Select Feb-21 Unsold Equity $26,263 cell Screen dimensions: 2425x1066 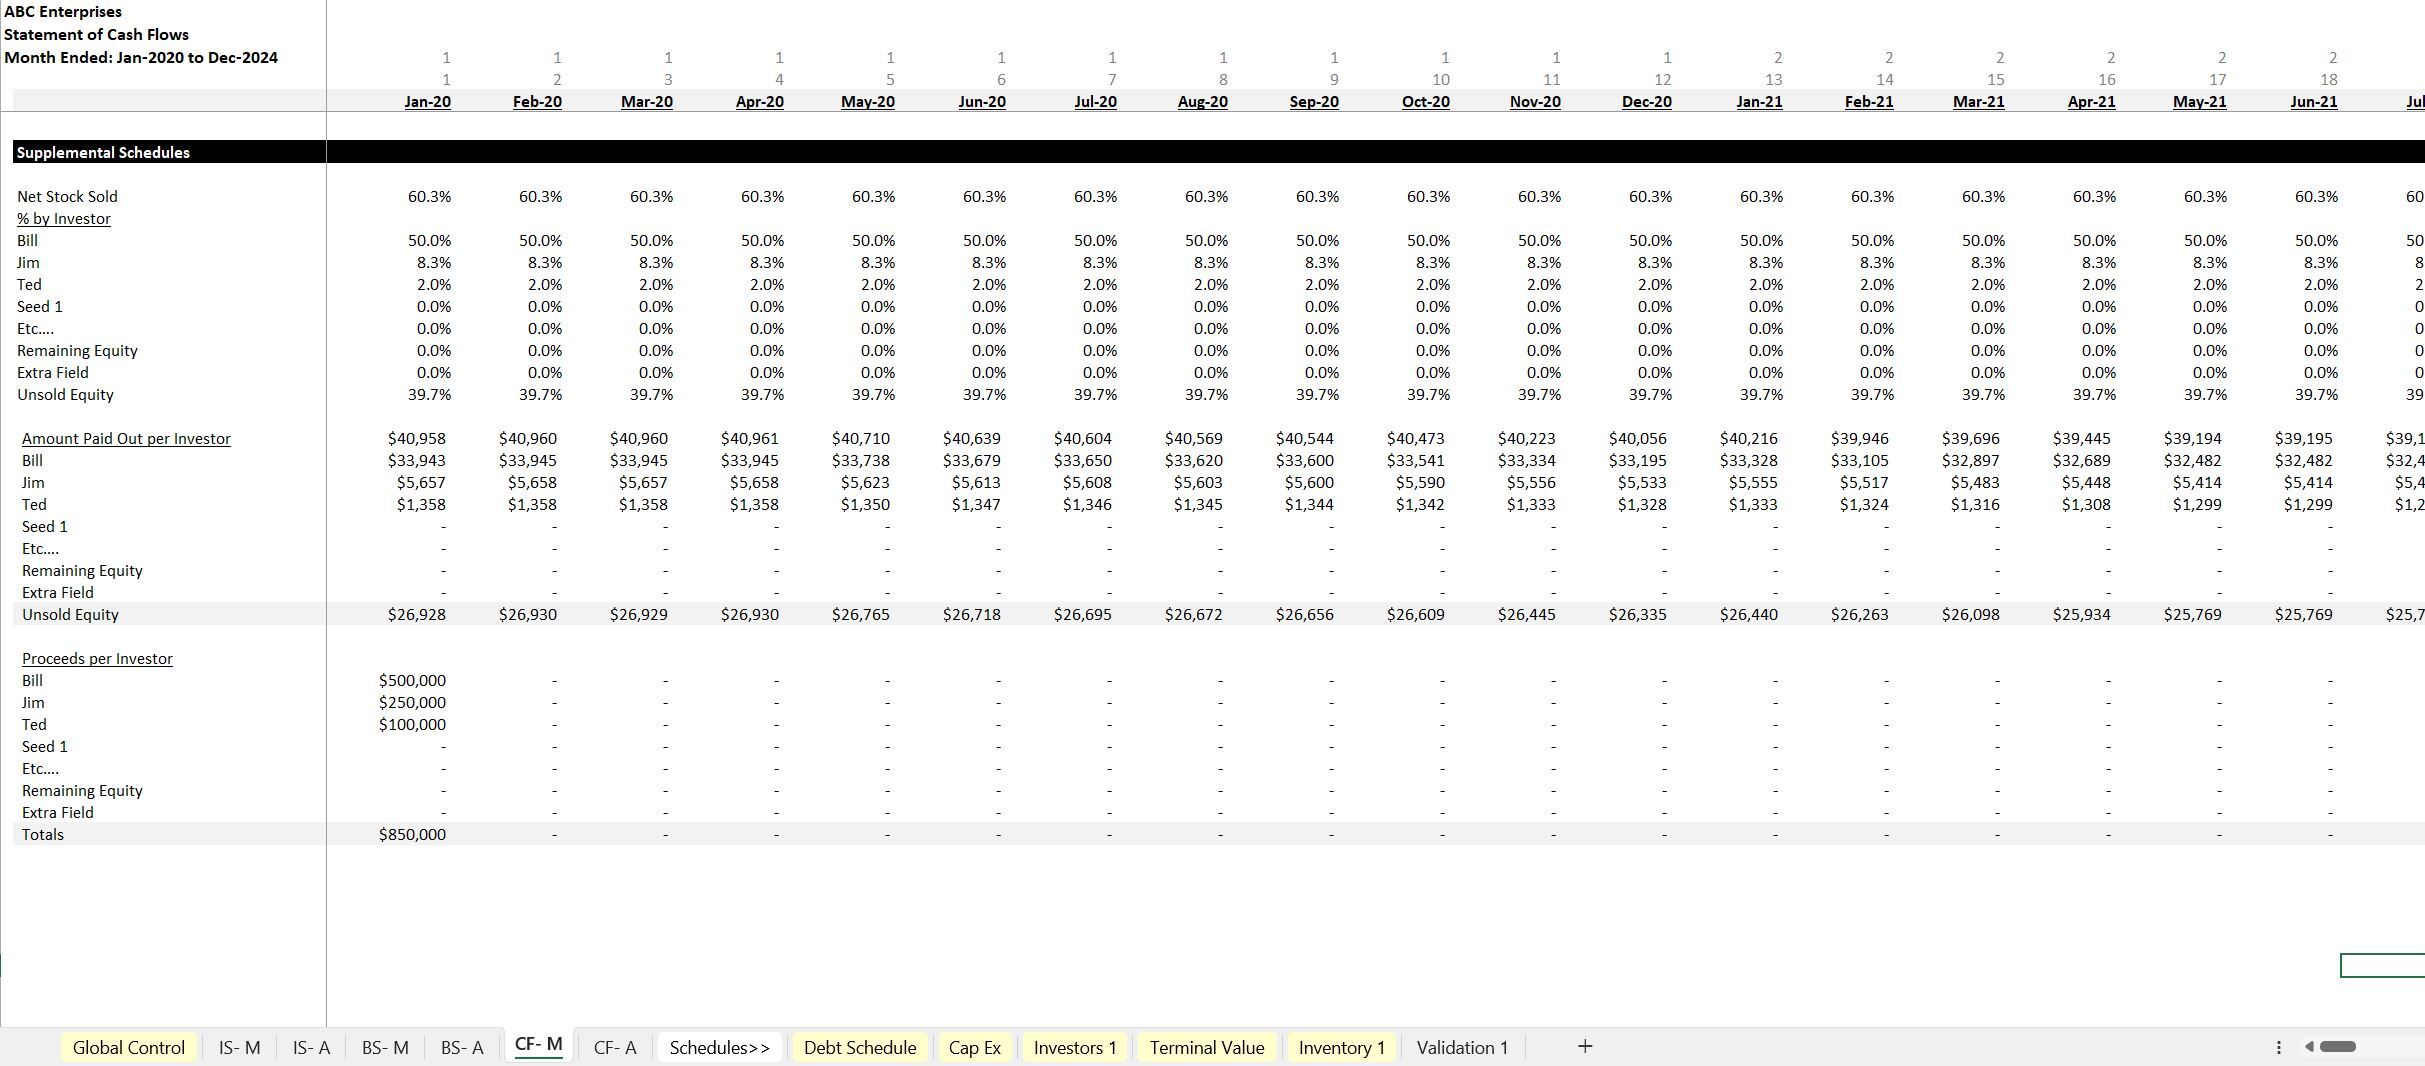1860,615
